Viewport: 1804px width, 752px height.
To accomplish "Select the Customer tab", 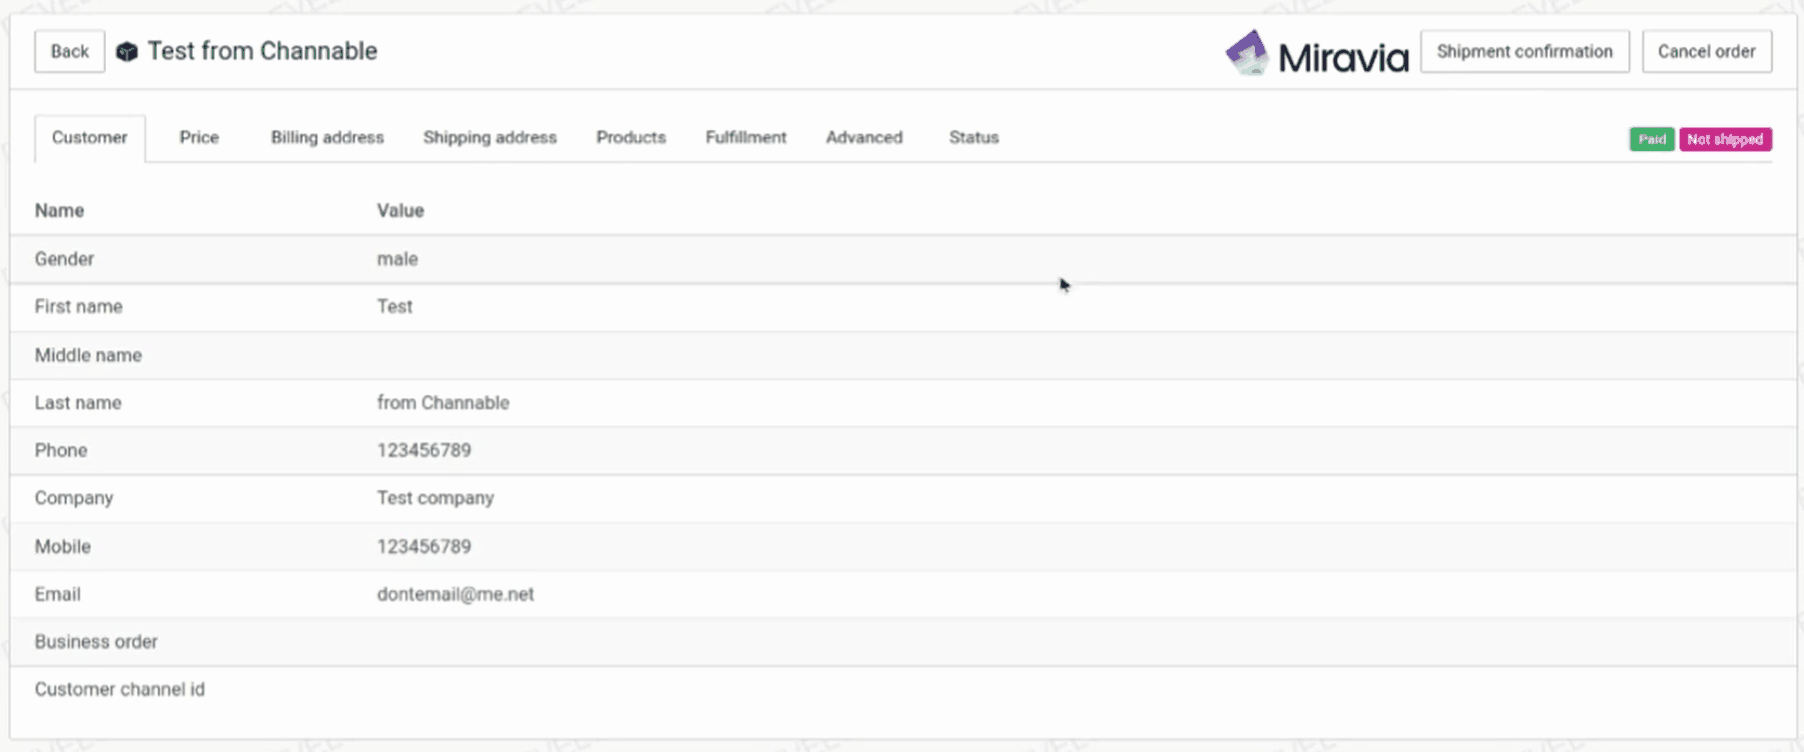I will [x=89, y=138].
